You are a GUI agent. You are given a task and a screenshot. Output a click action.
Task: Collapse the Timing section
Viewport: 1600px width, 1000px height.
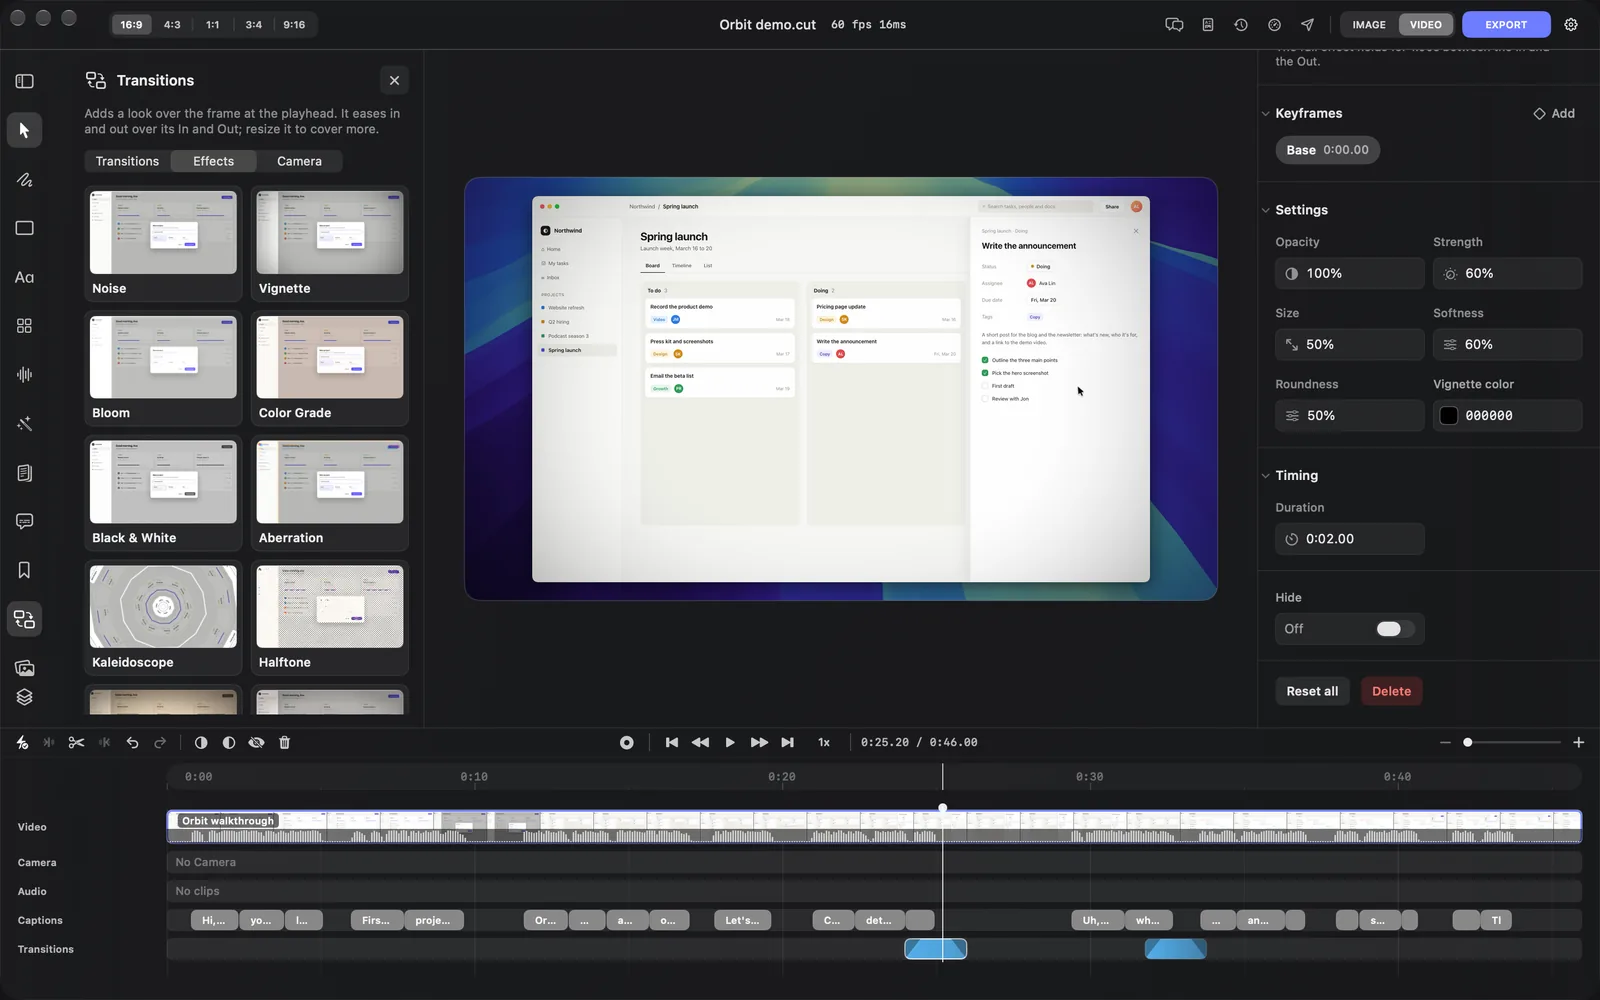coord(1266,475)
